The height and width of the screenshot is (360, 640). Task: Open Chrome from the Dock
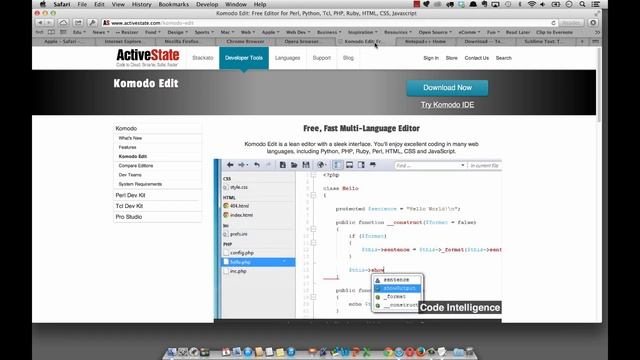(x=388, y=351)
